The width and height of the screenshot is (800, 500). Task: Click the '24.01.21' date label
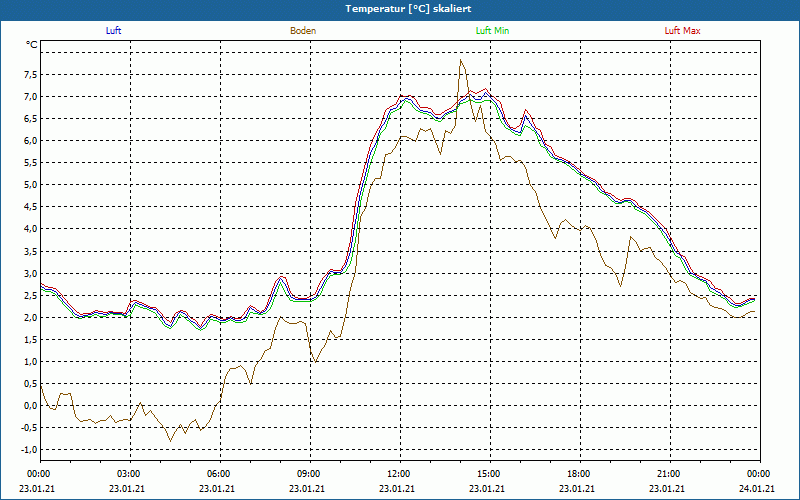(757, 489)
